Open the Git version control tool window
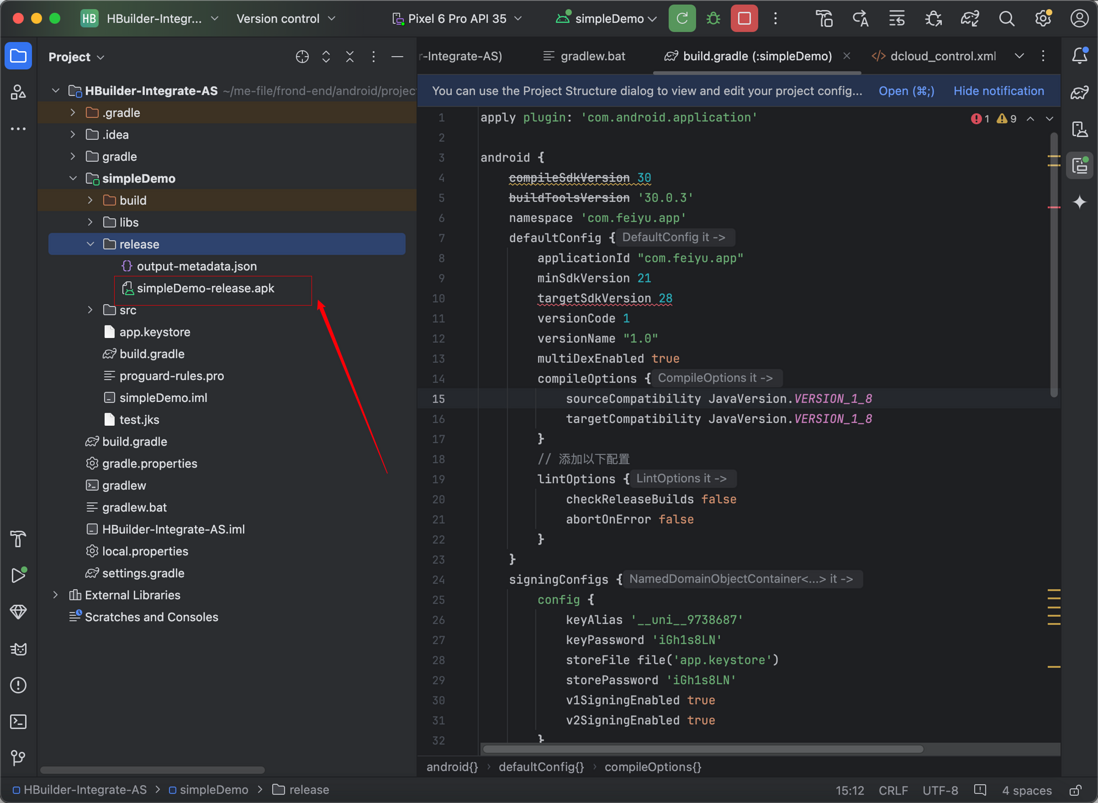Image resolution: width=1098 pixels, height=803 pixels. coord(18,757)
